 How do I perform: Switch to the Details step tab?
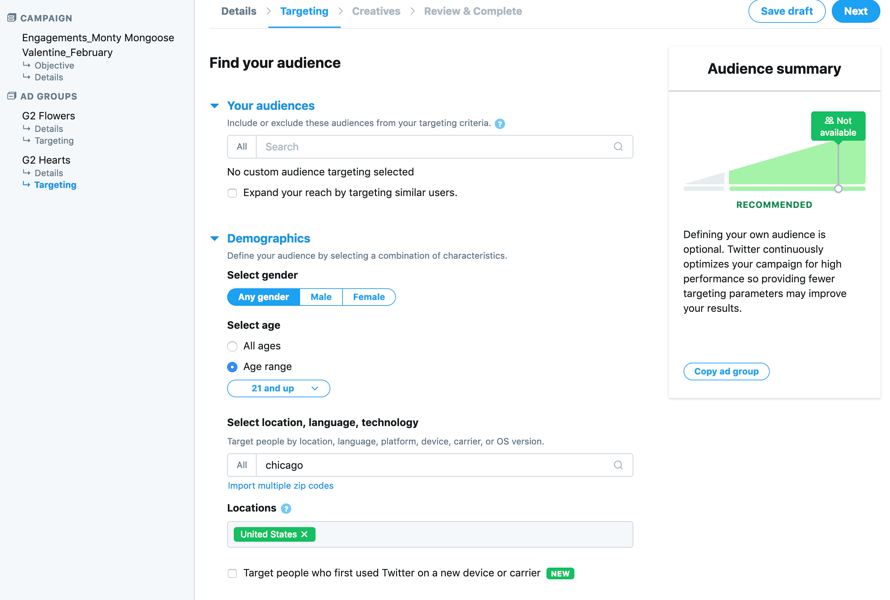pos(238,11)
